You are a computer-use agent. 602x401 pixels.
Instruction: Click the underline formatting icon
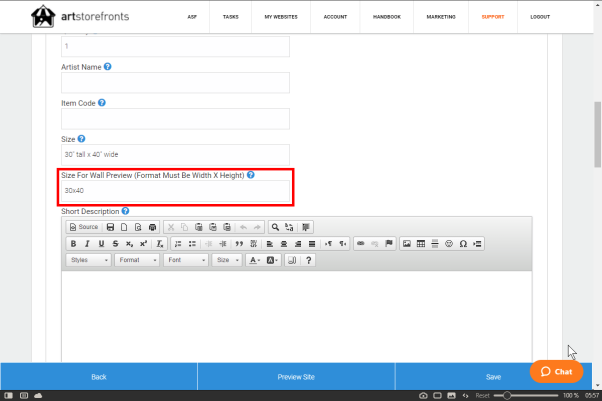(x=101, y=243)
